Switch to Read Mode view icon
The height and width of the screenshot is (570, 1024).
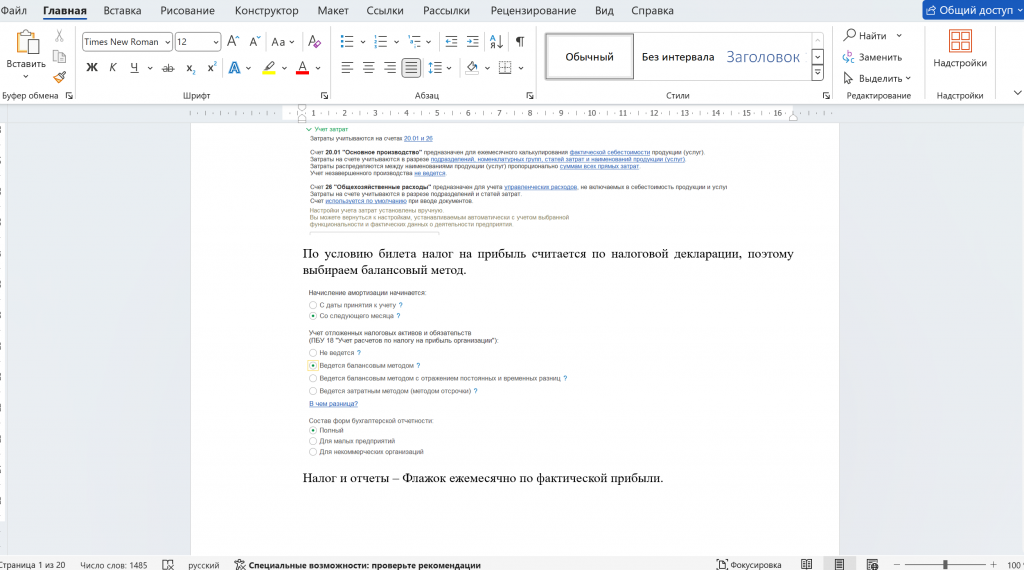[x=807, y=564]
